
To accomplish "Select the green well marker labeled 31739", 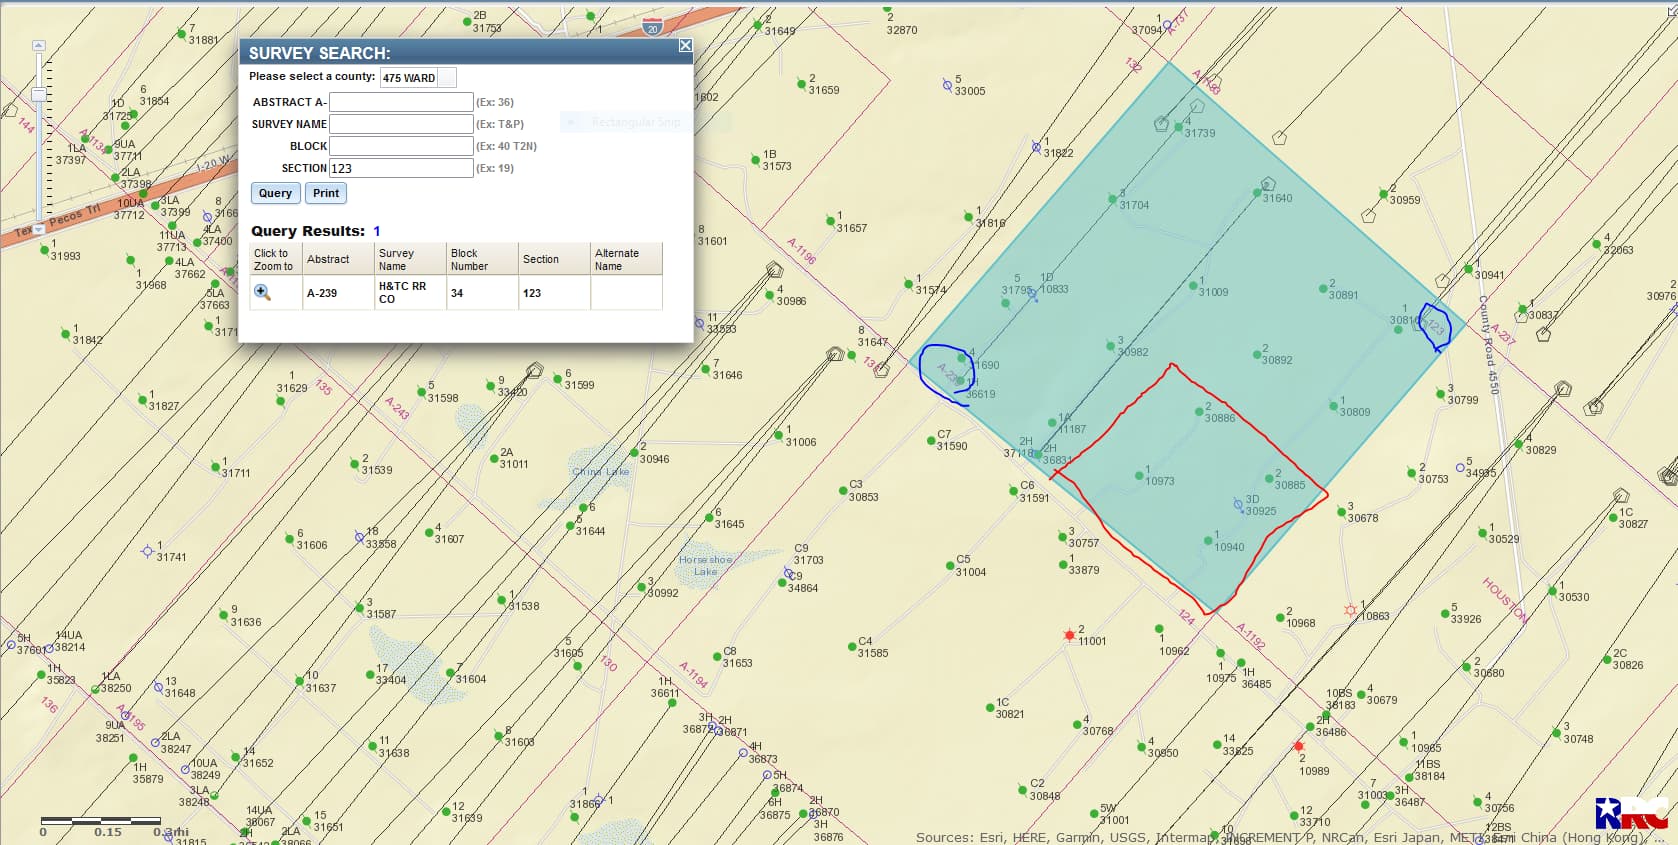I will (x=1178, y=128).
